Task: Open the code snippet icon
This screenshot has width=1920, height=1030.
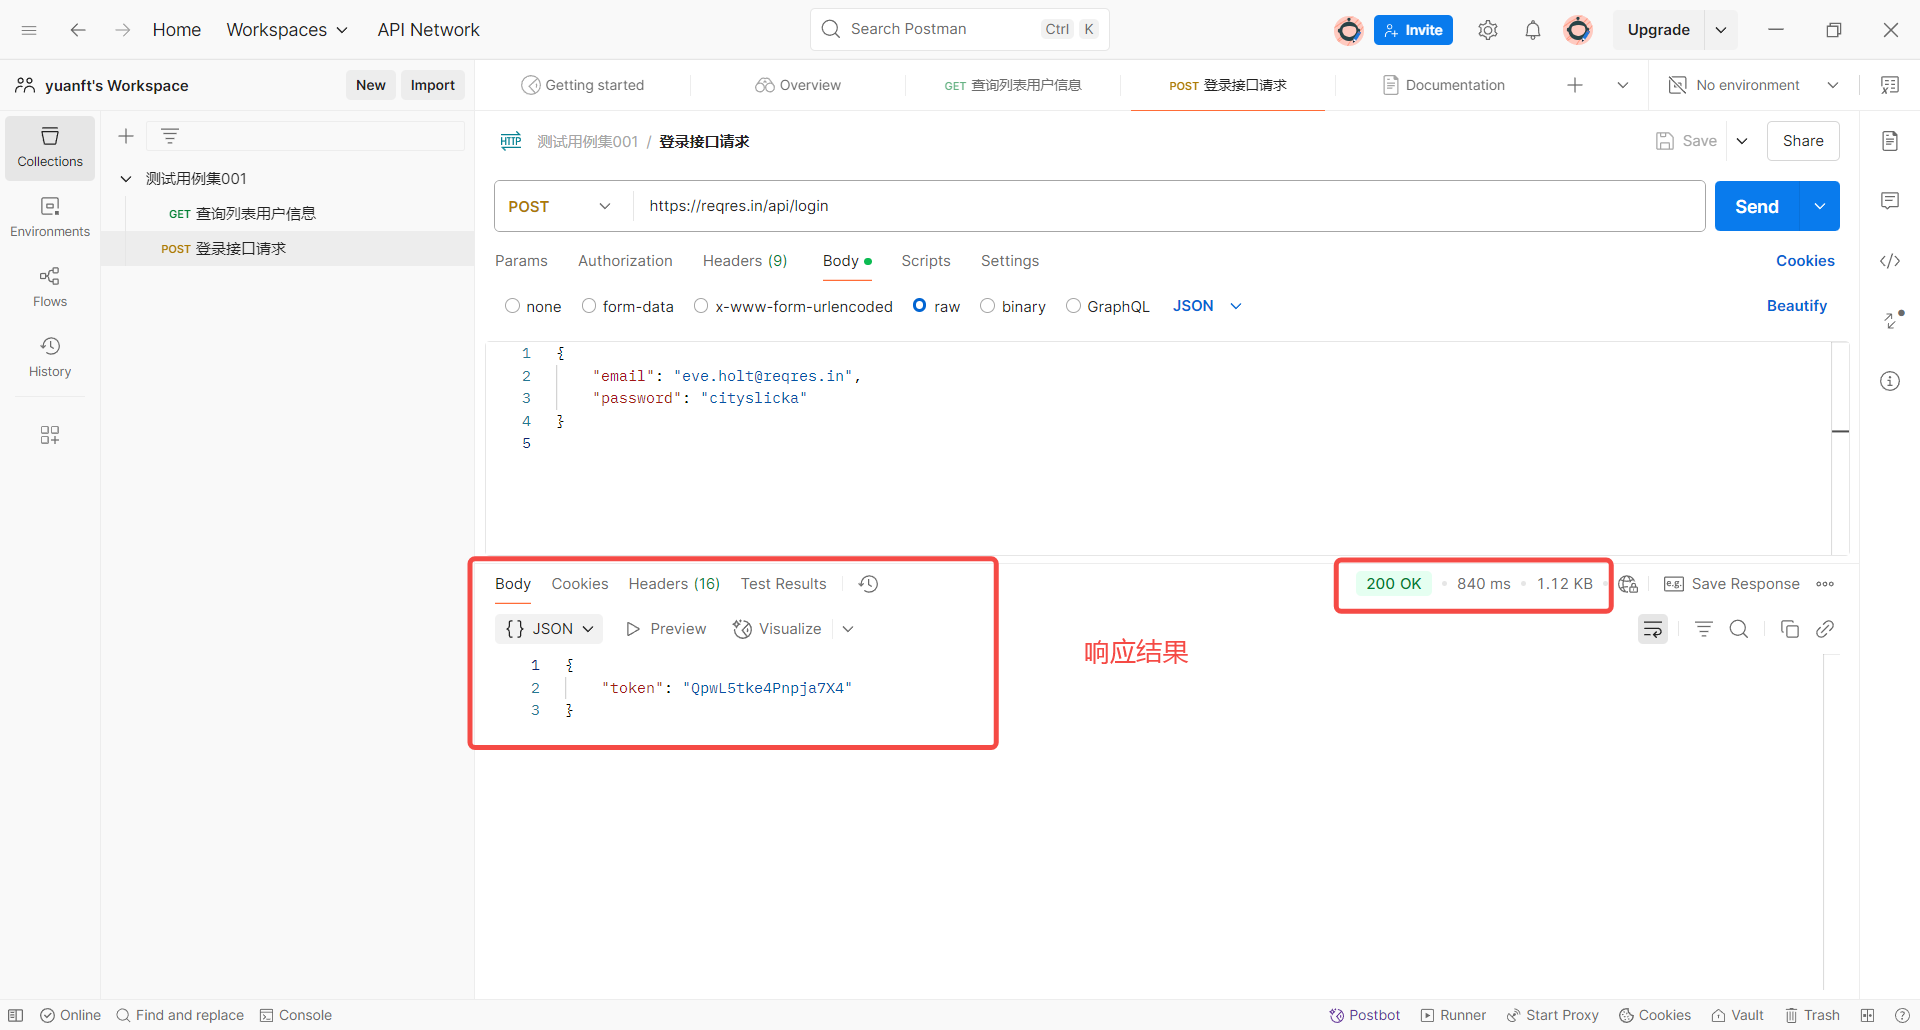Action: 1890,261
